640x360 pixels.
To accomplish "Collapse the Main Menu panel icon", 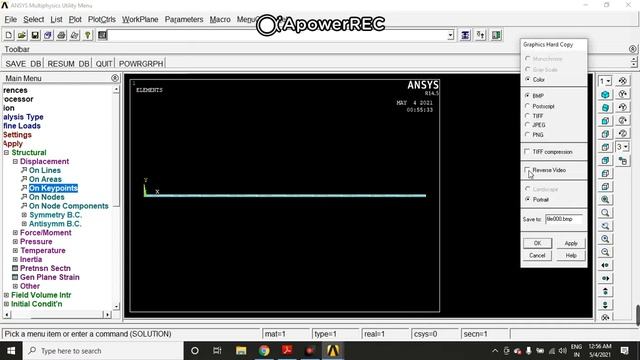I will [x=115, y=78].
